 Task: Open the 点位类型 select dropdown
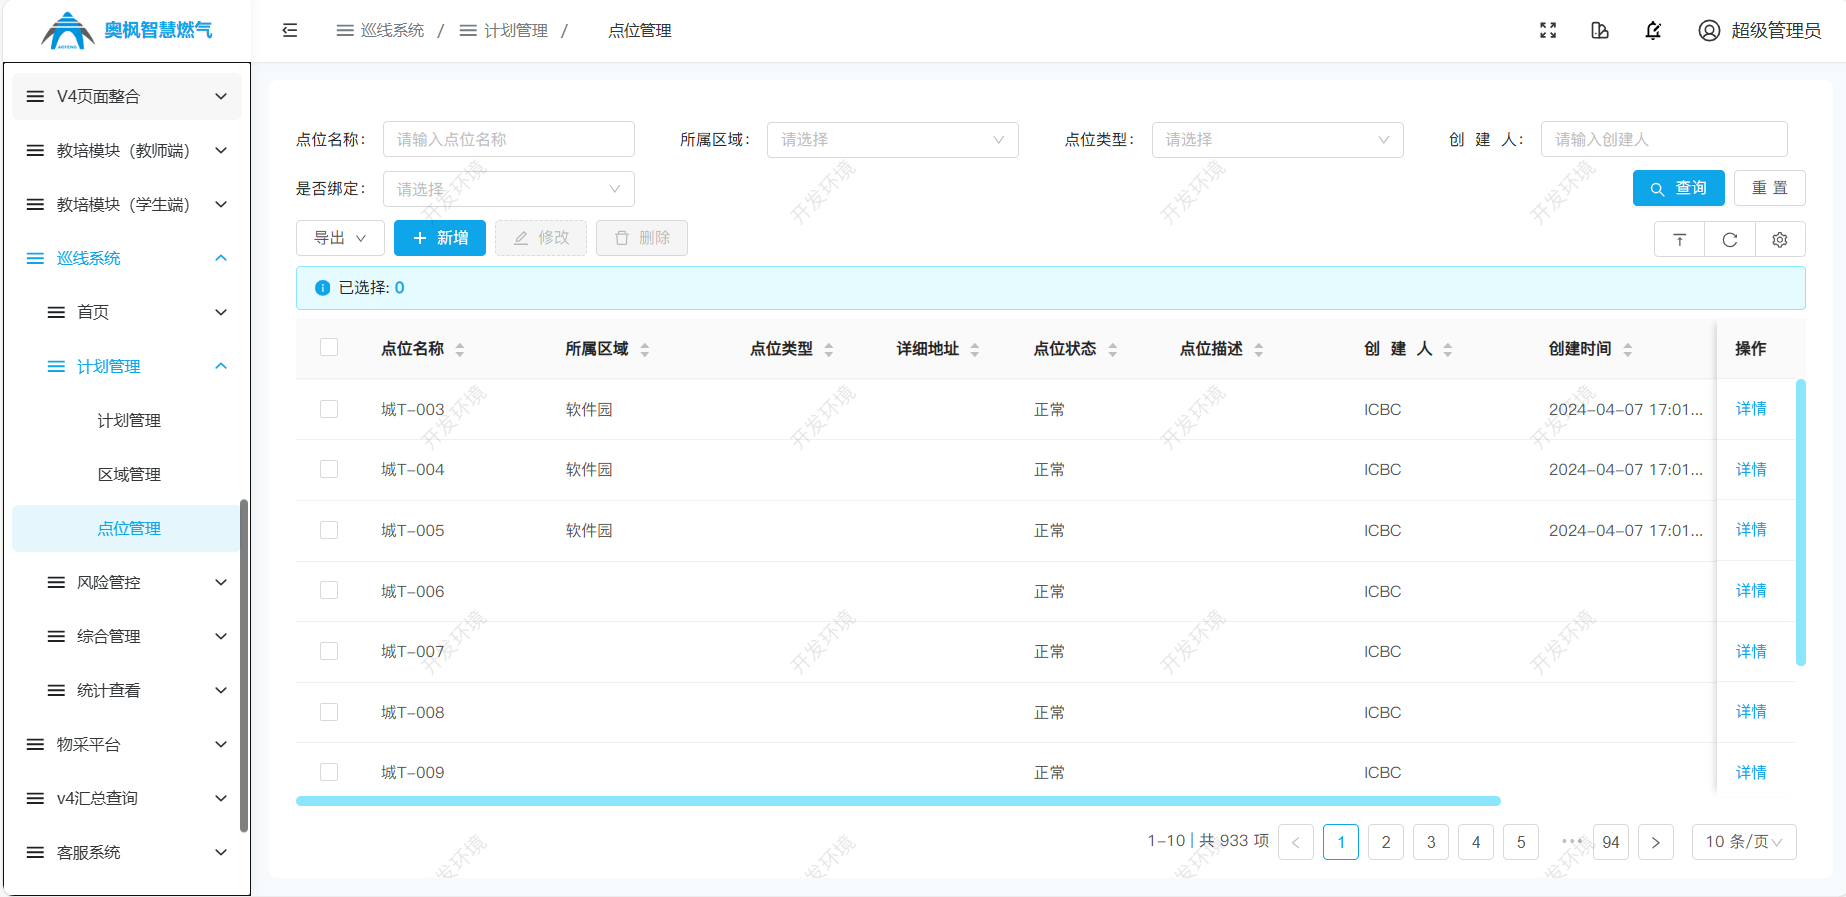point(1277,140)
